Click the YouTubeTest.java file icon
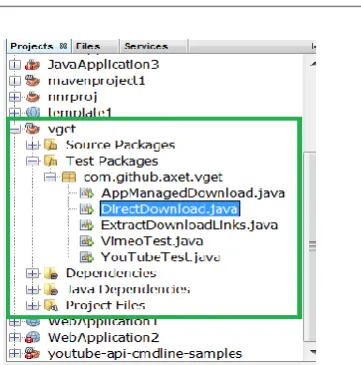The image size is (361, 365). click(x=87, y=257)
